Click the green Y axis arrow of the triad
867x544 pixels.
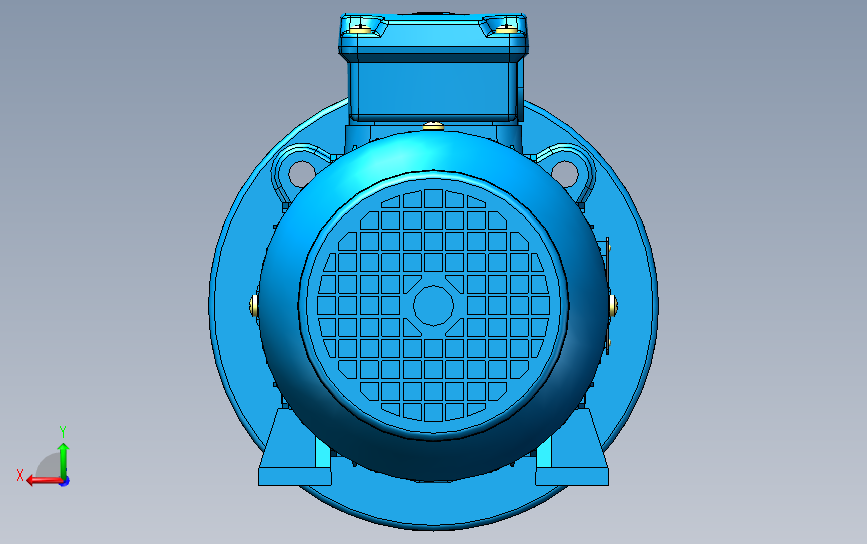[63, 460]
